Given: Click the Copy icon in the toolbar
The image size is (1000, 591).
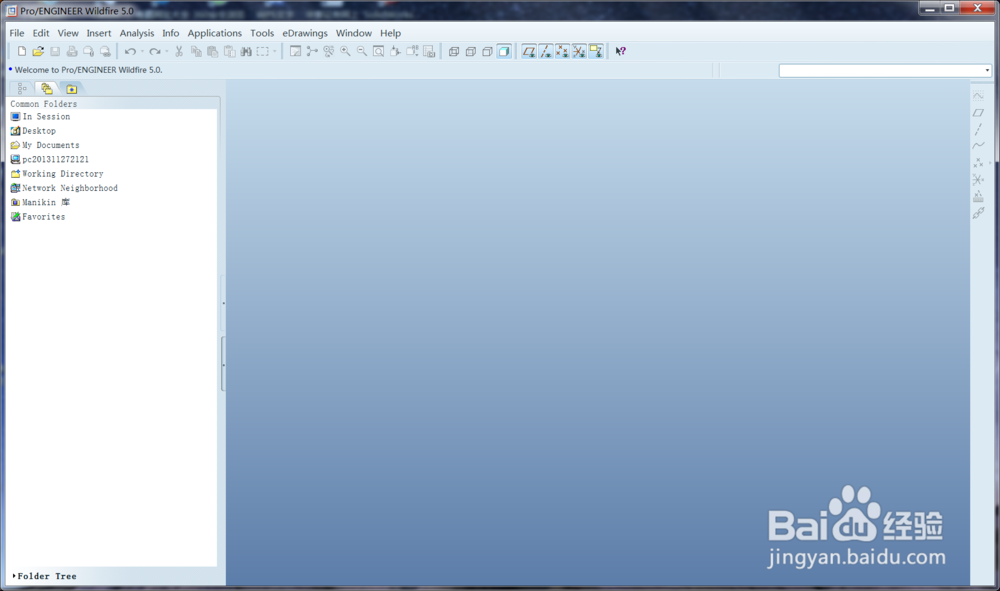Looking at the screenshot, I should 196,52.
